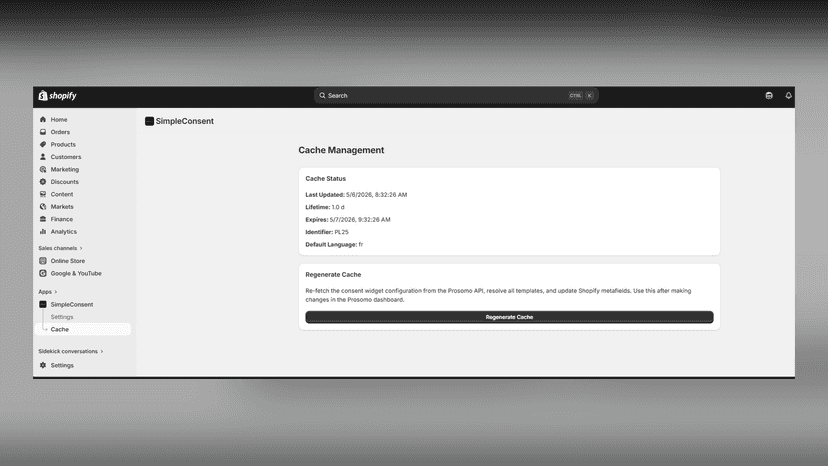The width and height of the screenshot is (828, 466).
Task: Click the Identifier value line
Action: (327, 232)
